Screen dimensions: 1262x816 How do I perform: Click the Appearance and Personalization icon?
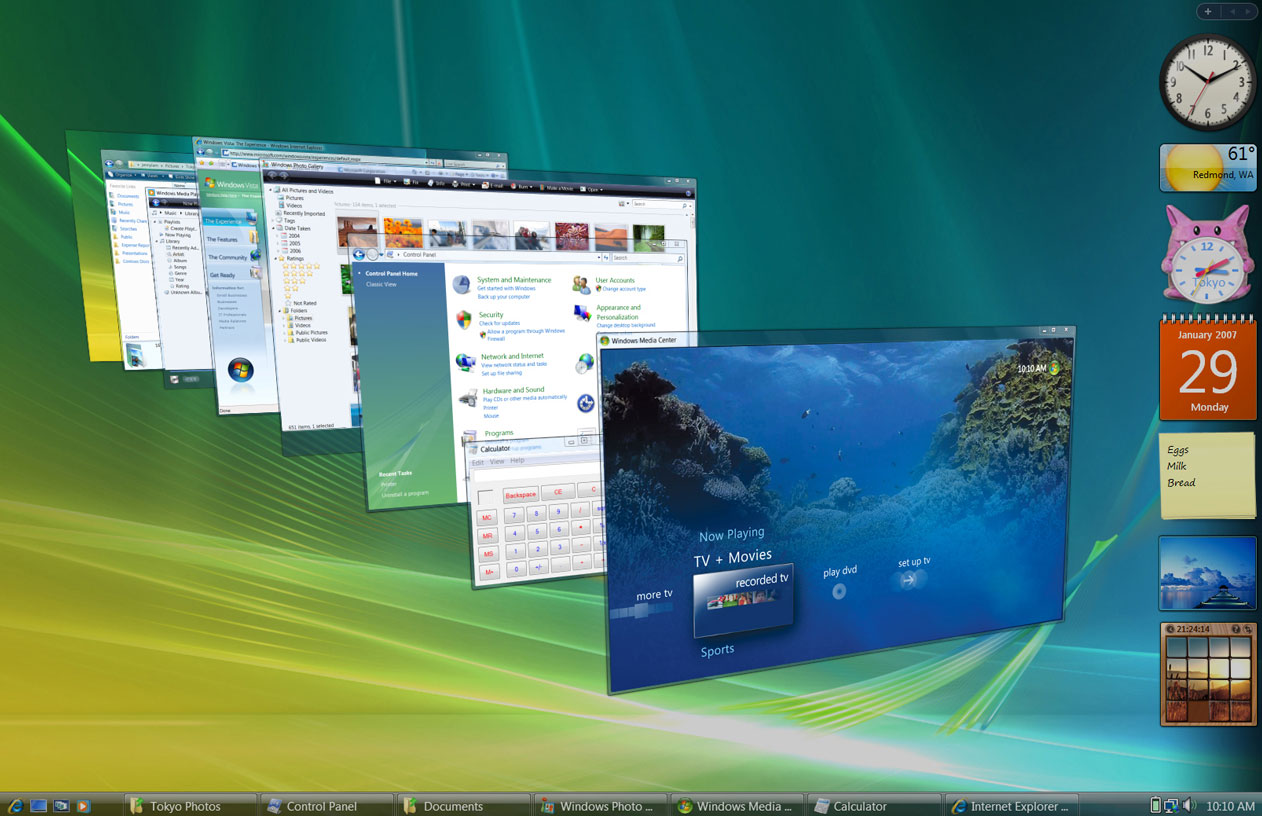tap(583, 314)
